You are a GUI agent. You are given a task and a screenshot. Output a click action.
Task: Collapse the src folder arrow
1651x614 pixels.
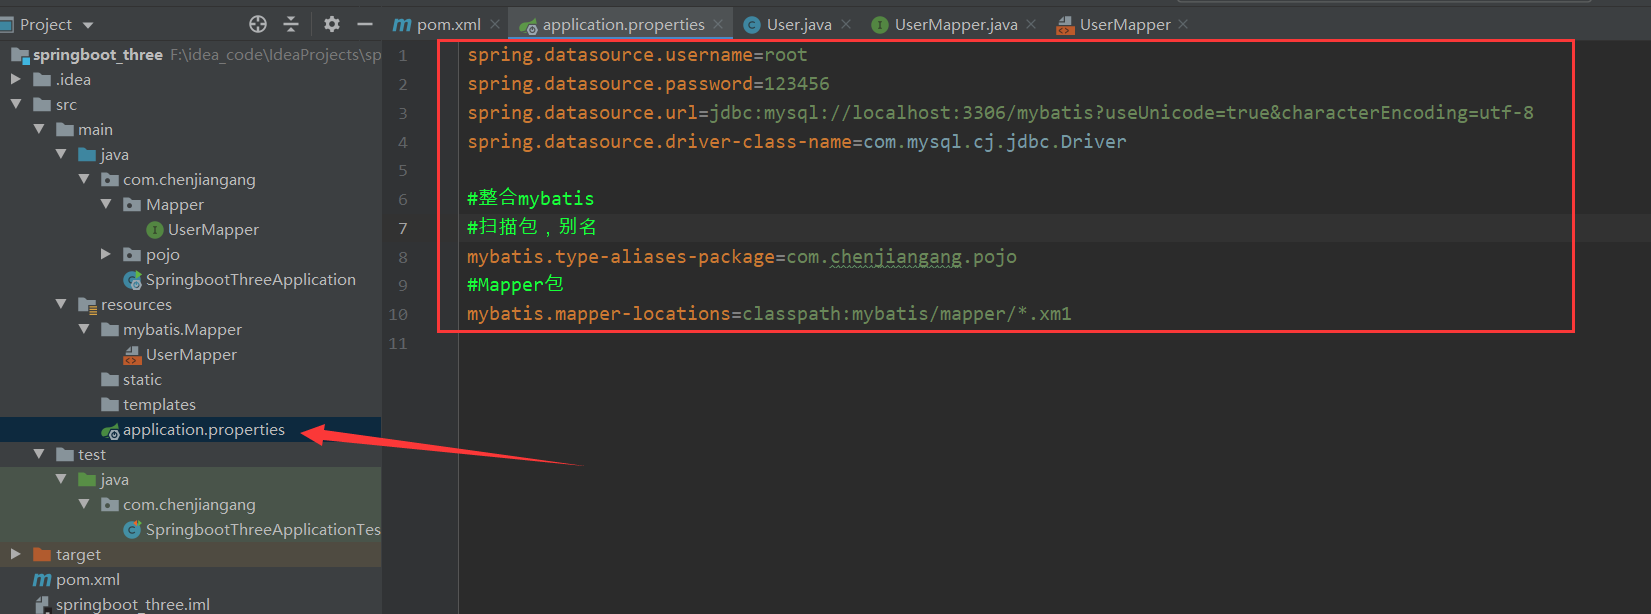[x=16, y=104]
